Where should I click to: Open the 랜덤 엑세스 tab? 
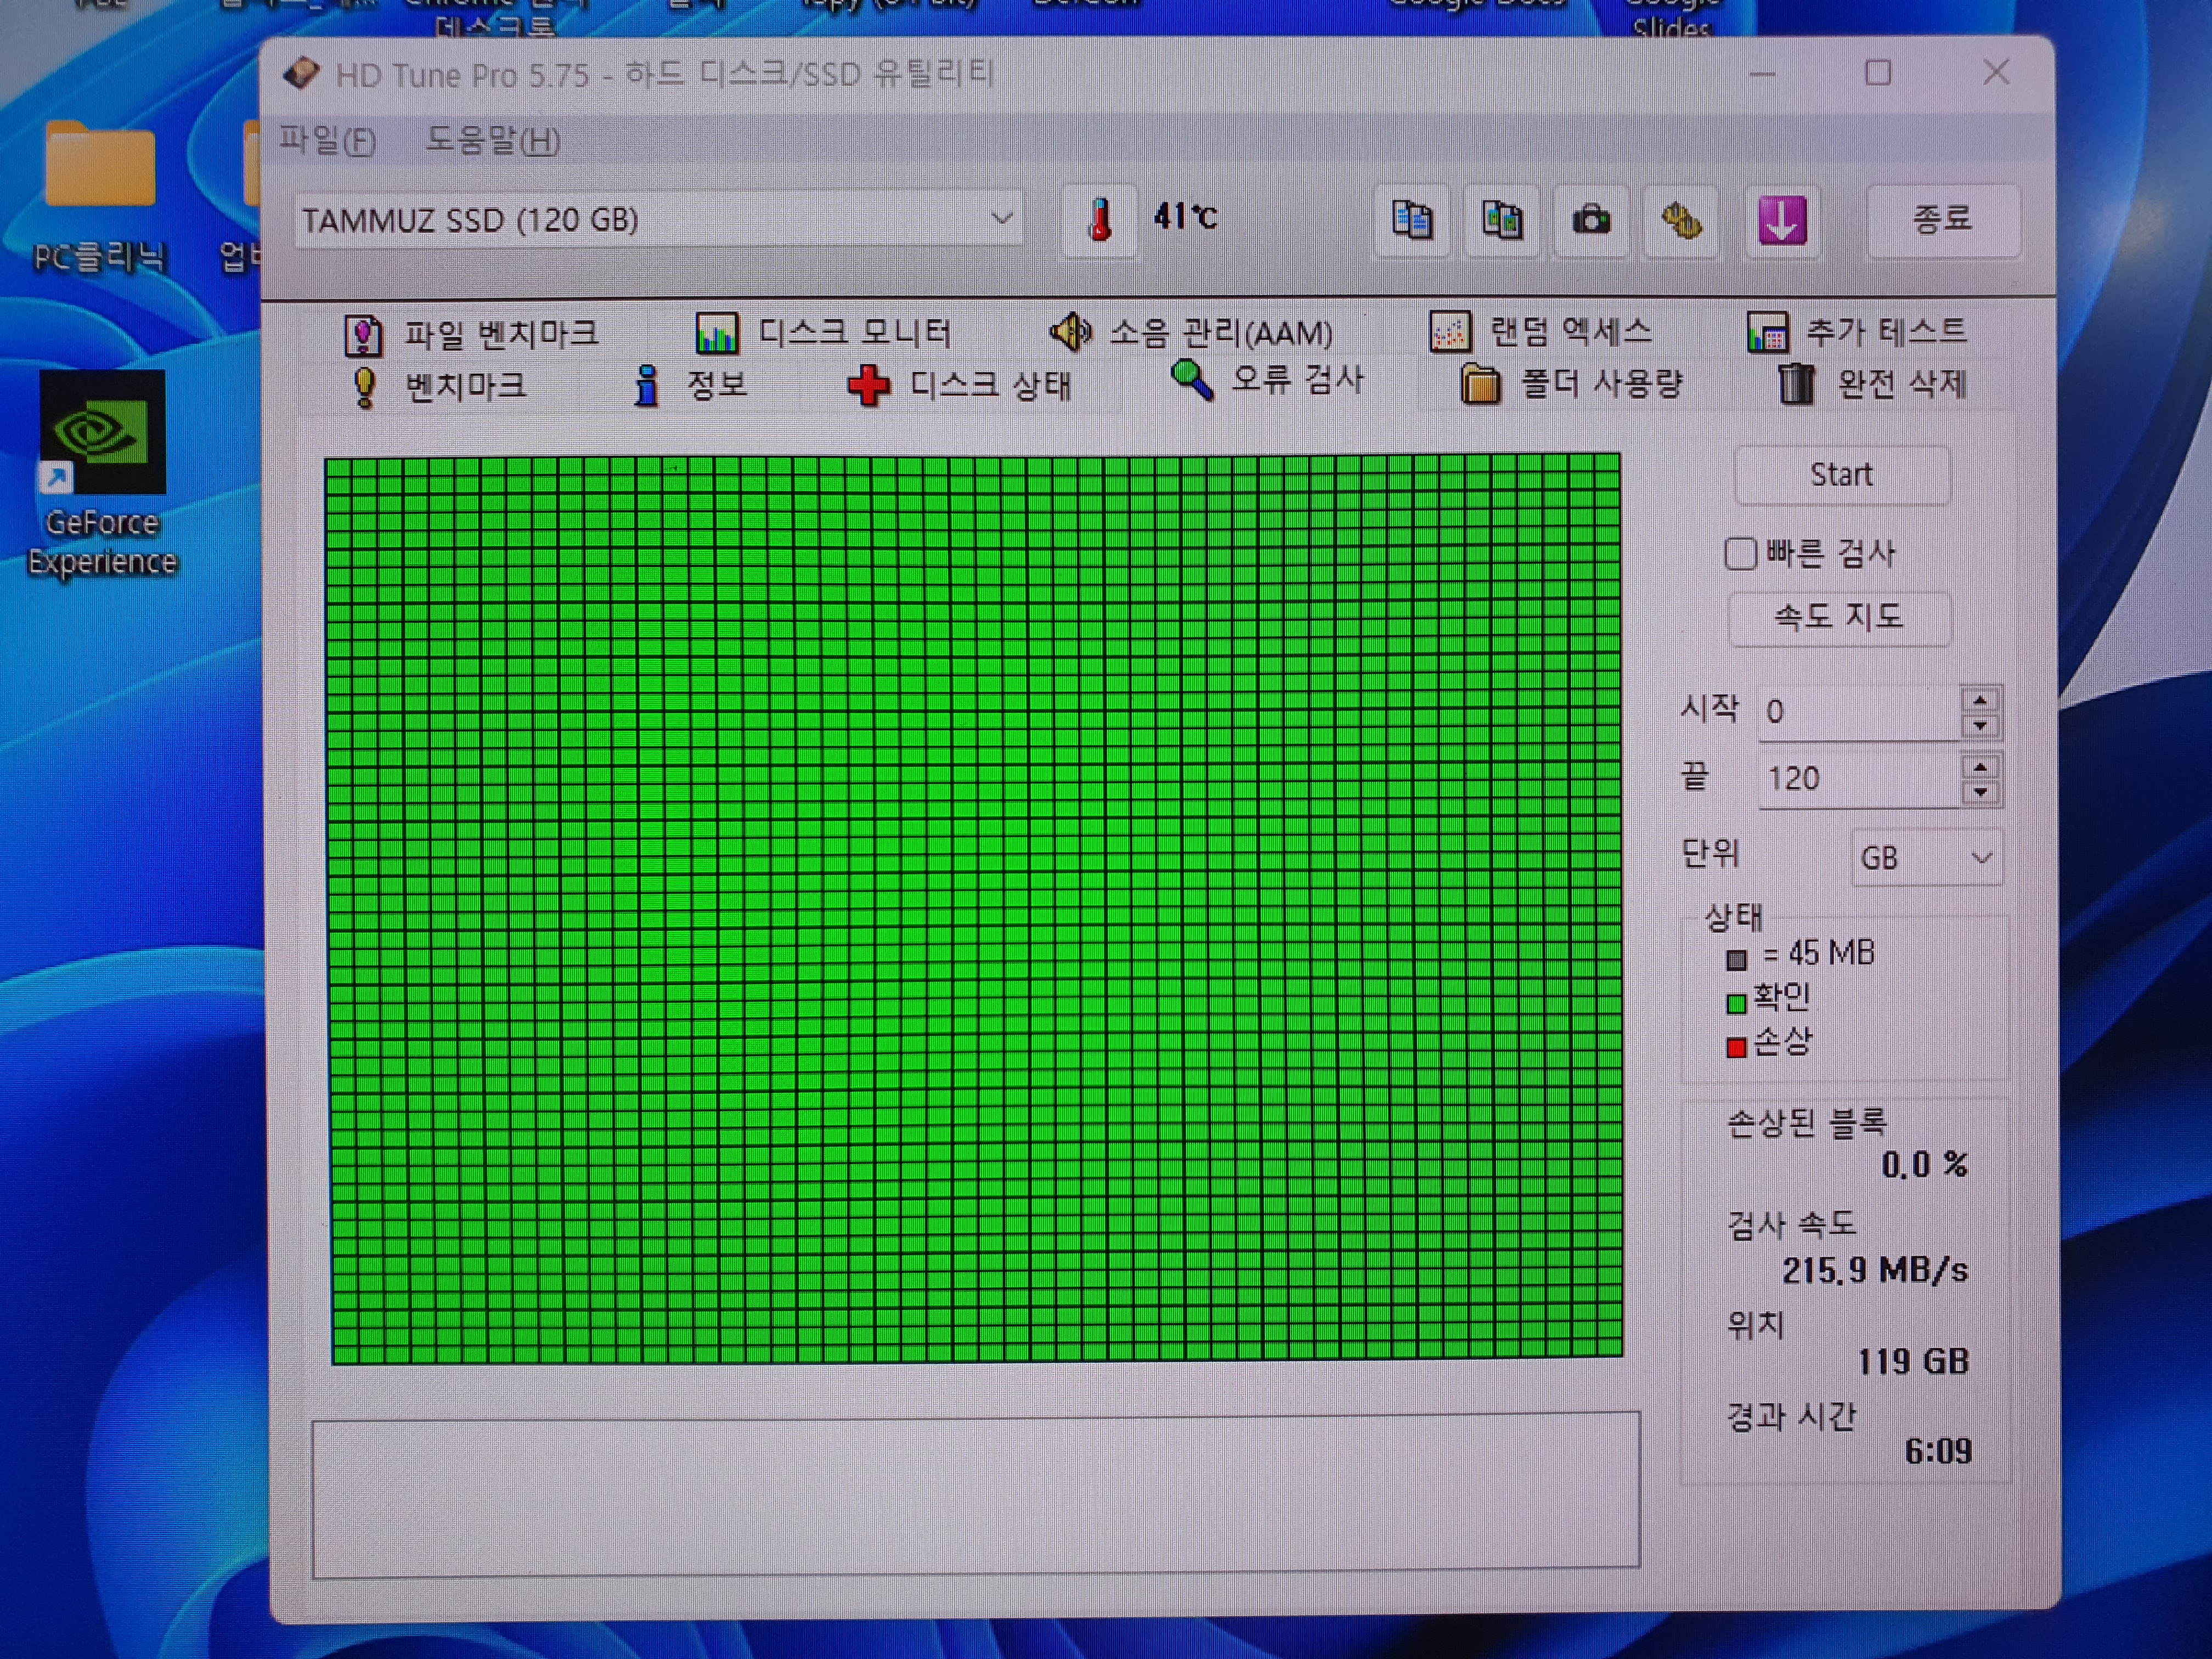[1540, 331]
